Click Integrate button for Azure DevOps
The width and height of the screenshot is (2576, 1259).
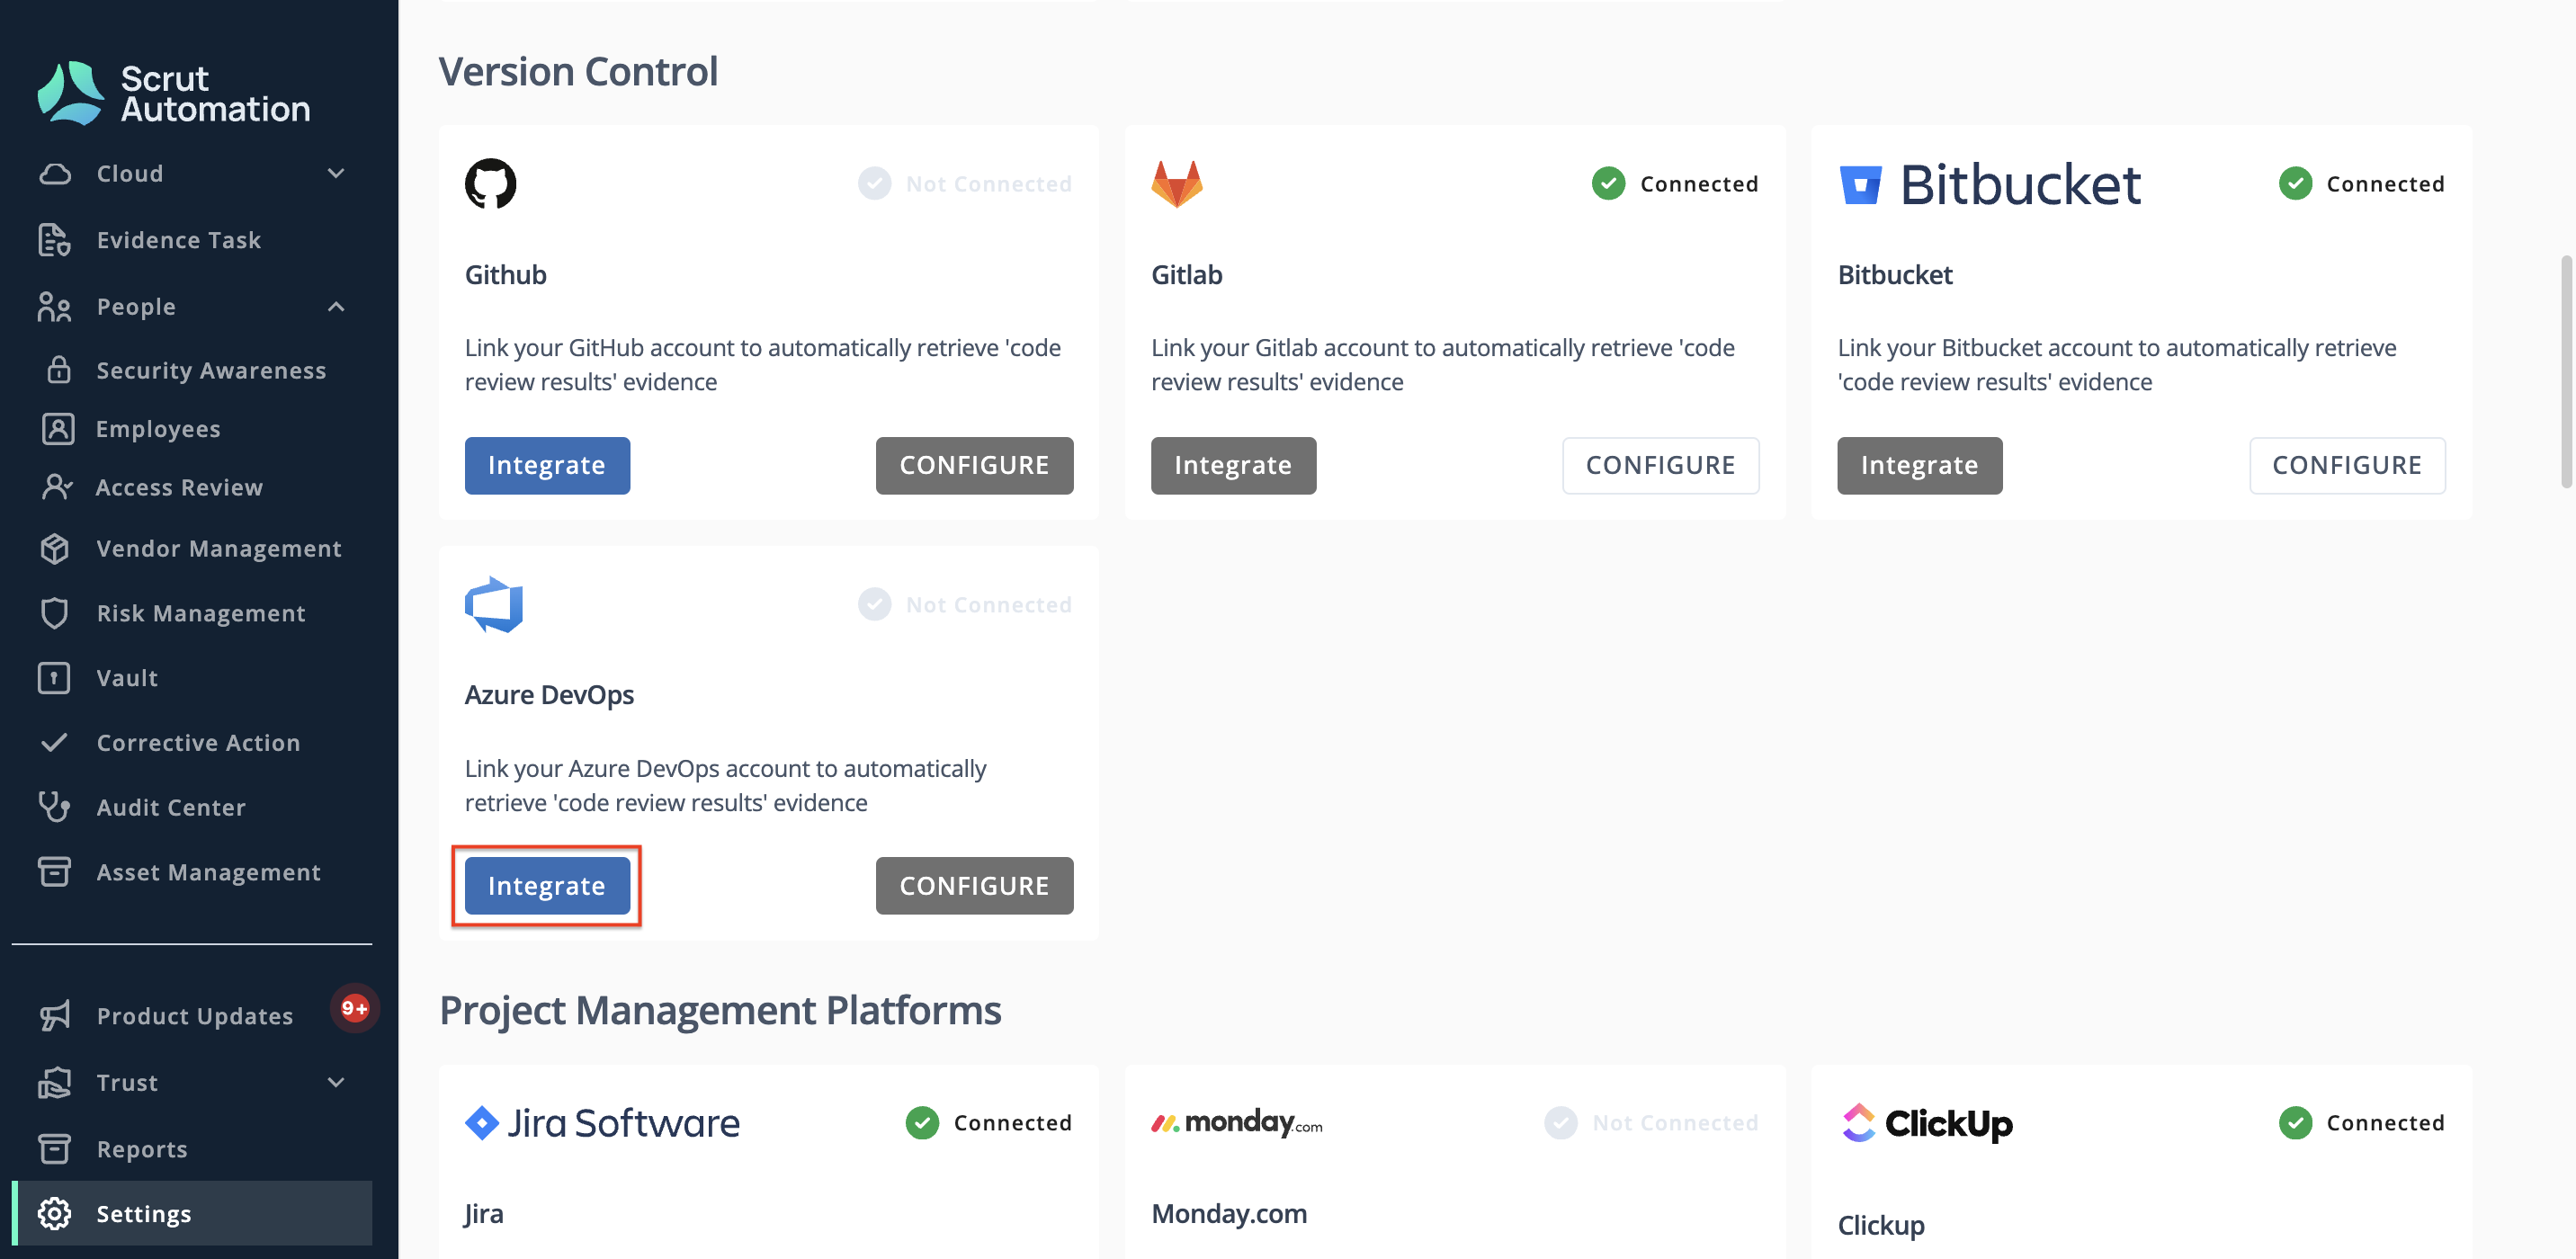coord(547,885)
